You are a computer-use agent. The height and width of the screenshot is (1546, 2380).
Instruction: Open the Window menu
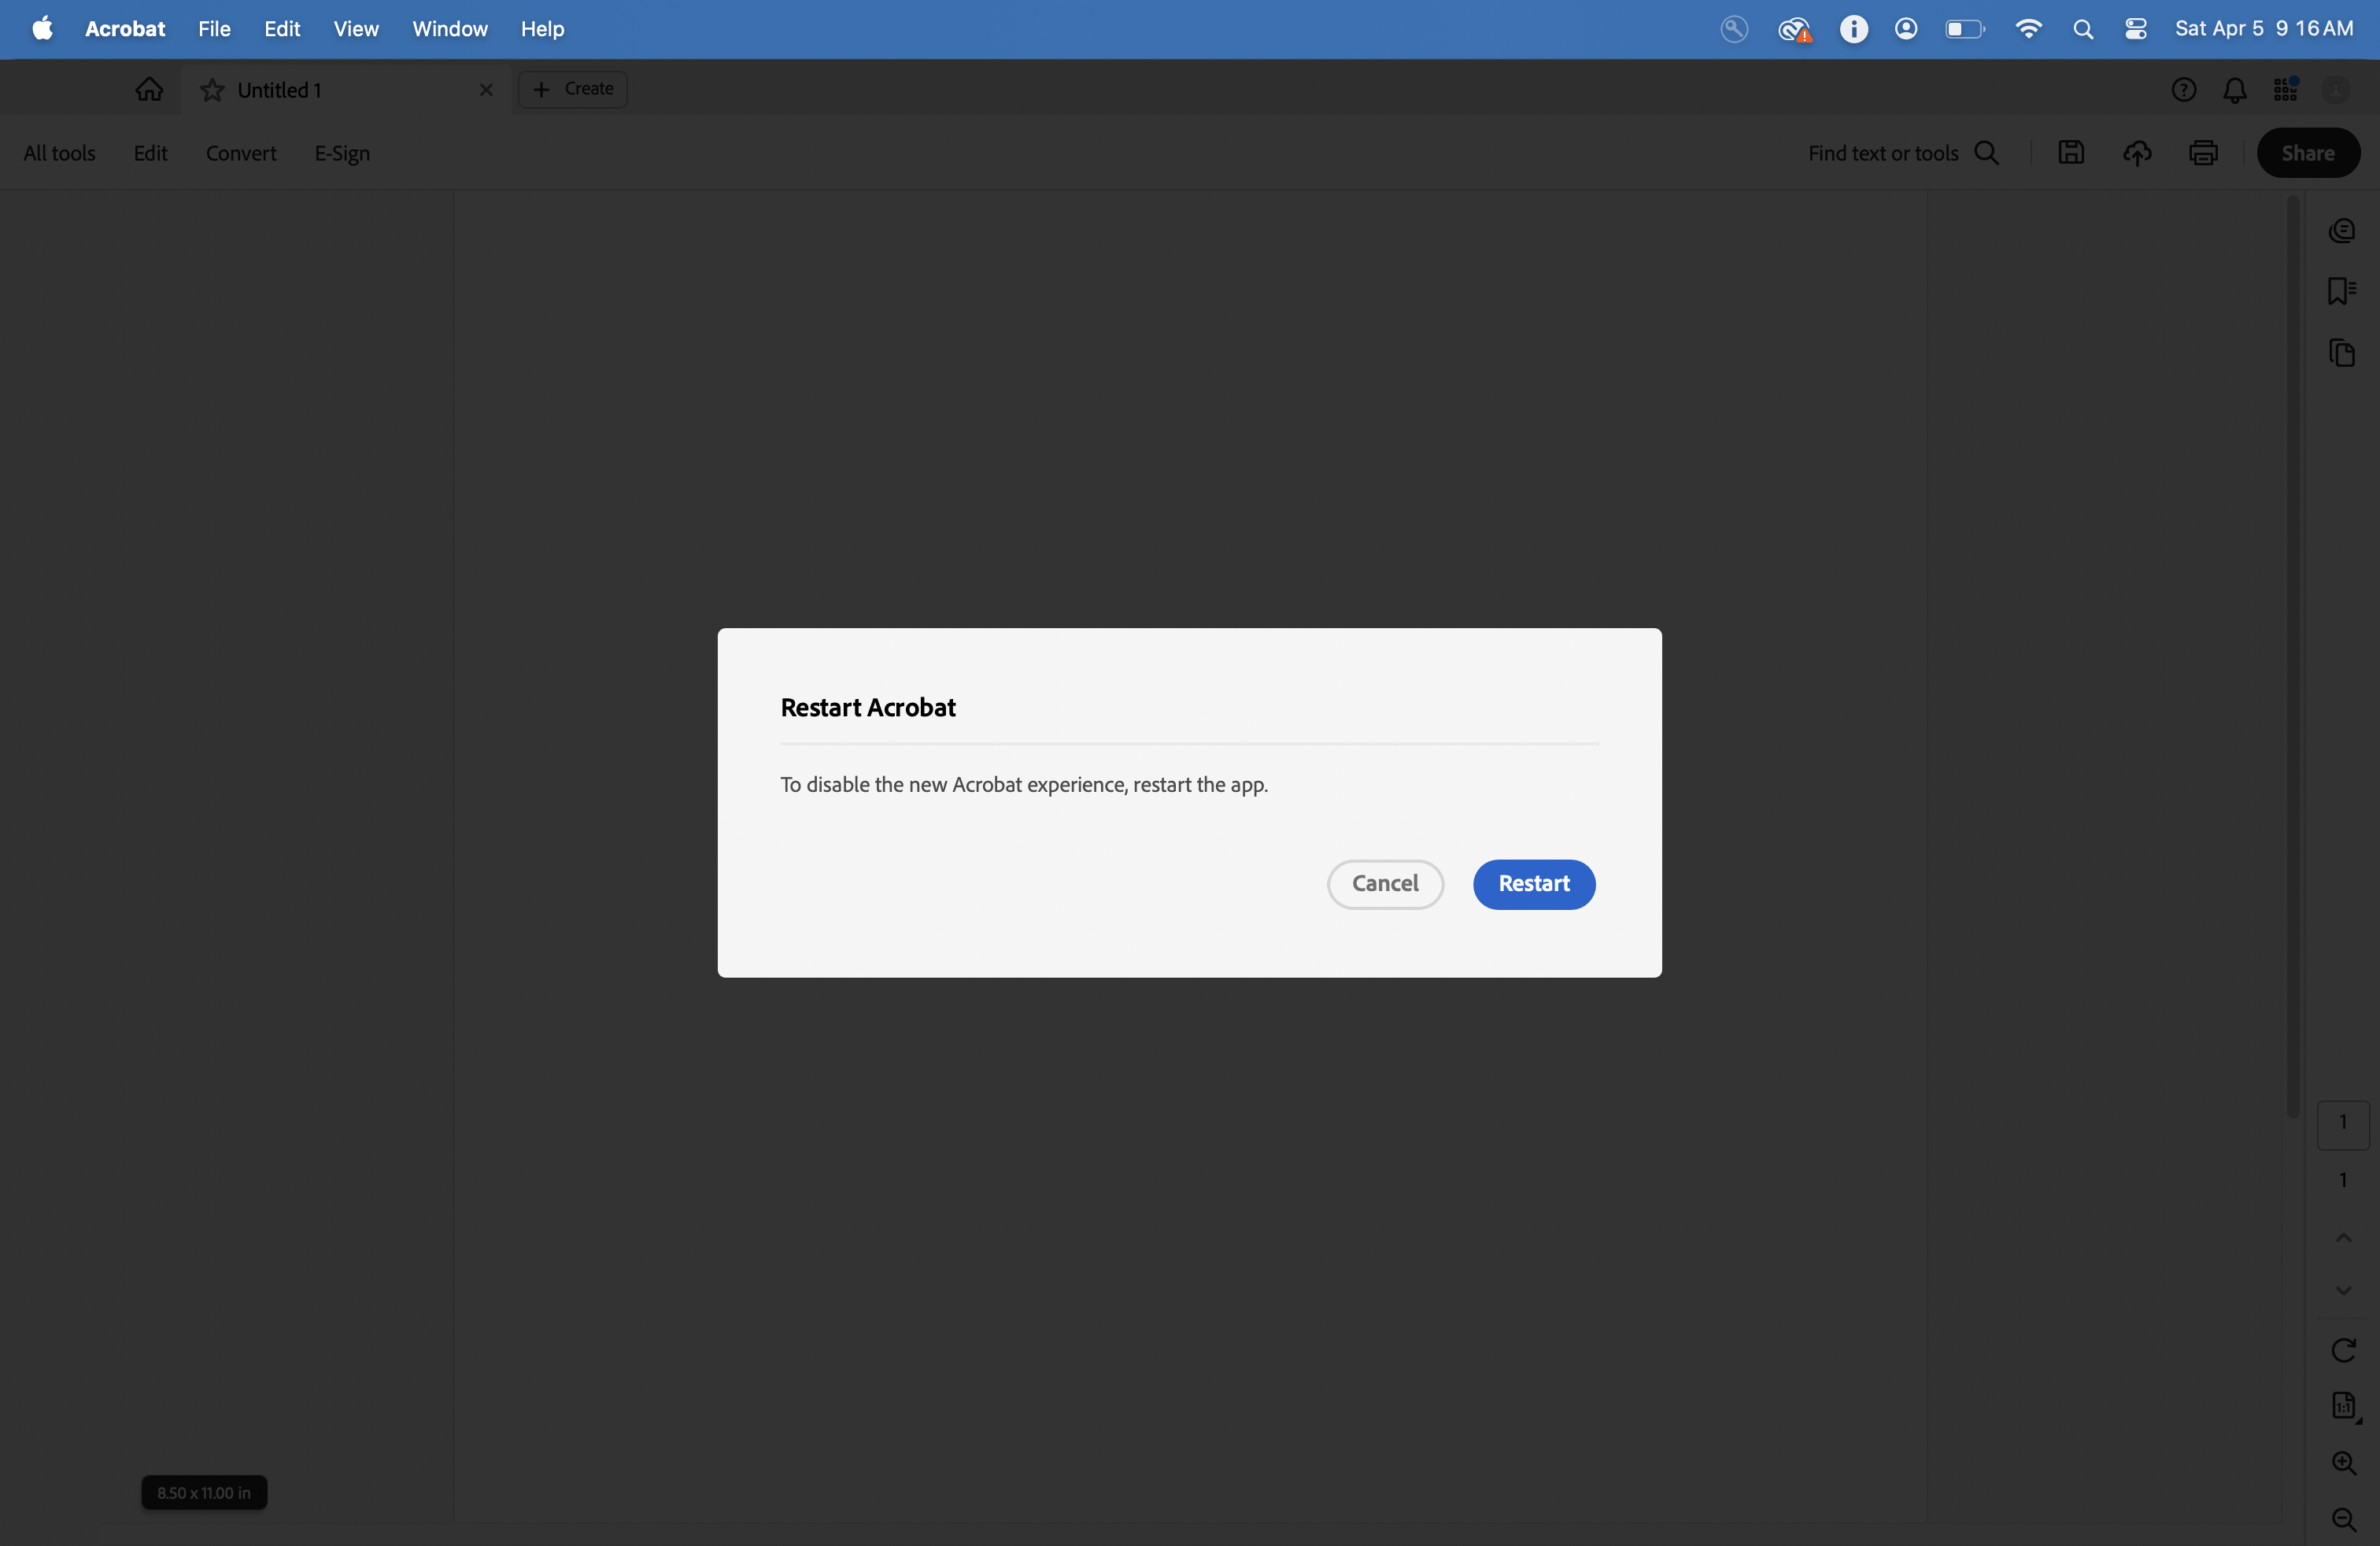449,29
